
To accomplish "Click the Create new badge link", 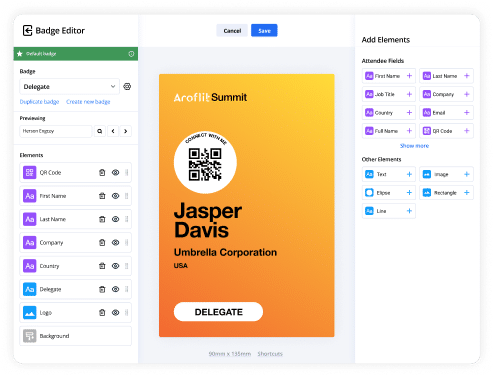I will coord(88,102).
